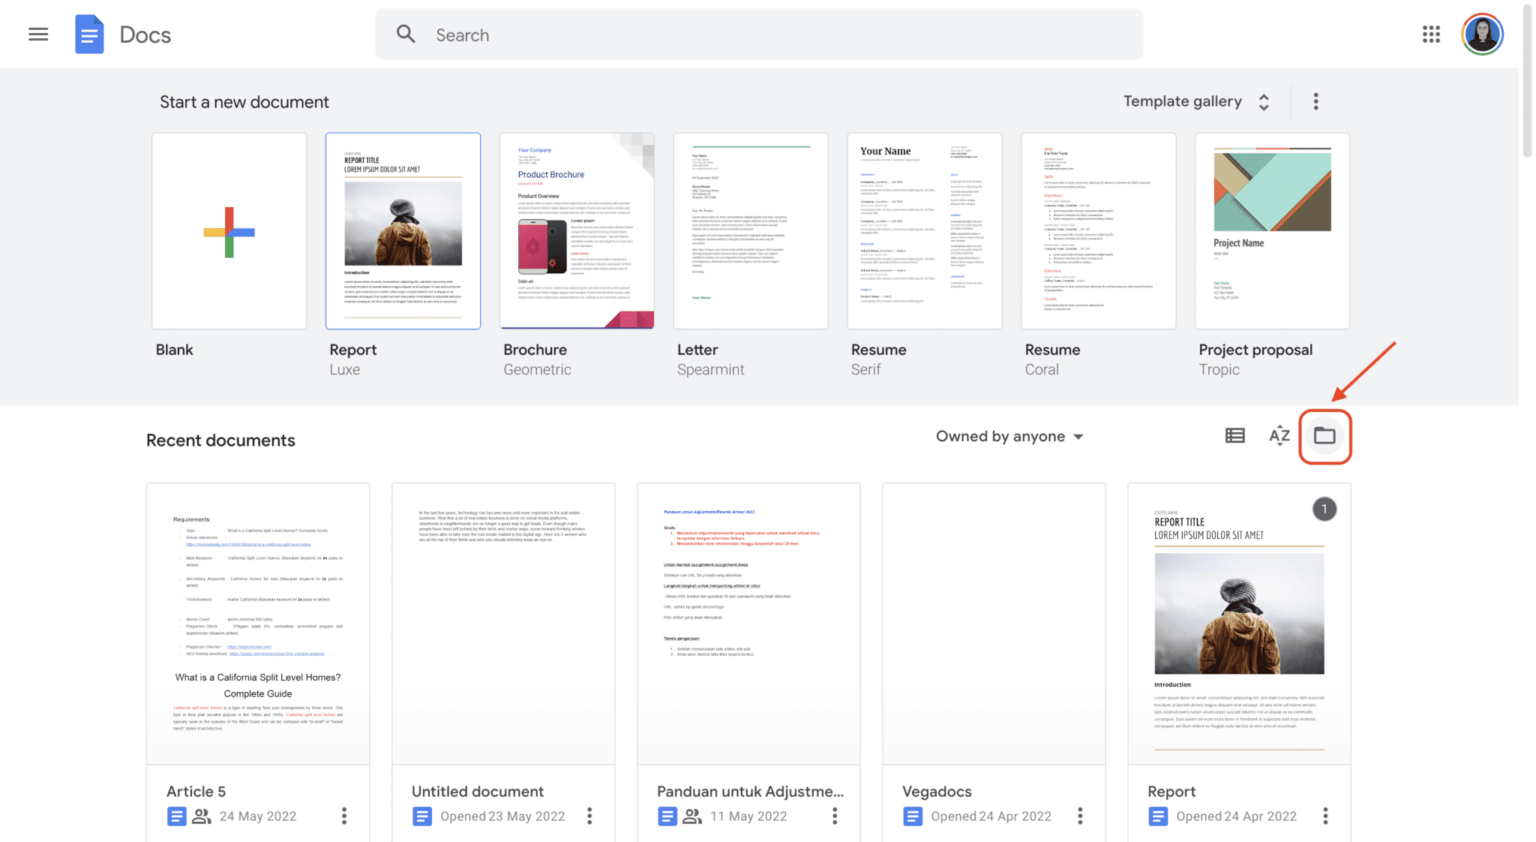This screenshot has width=1536, height=842.
Task: Select the Resume Coral template
Action: click(1097, 231)
